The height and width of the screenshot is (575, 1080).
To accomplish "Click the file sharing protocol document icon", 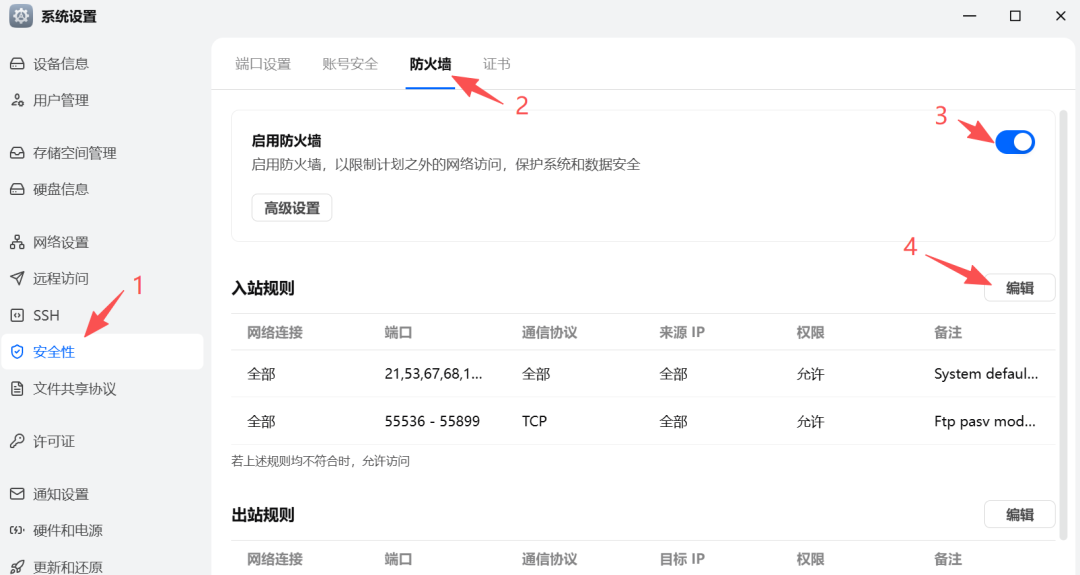I will [x=17, y=389].
